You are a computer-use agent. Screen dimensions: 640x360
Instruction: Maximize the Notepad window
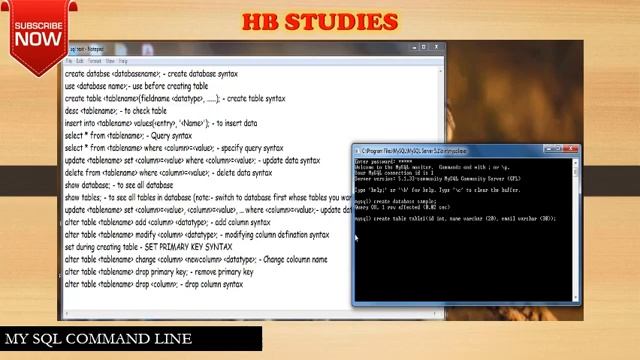(424, 47)
